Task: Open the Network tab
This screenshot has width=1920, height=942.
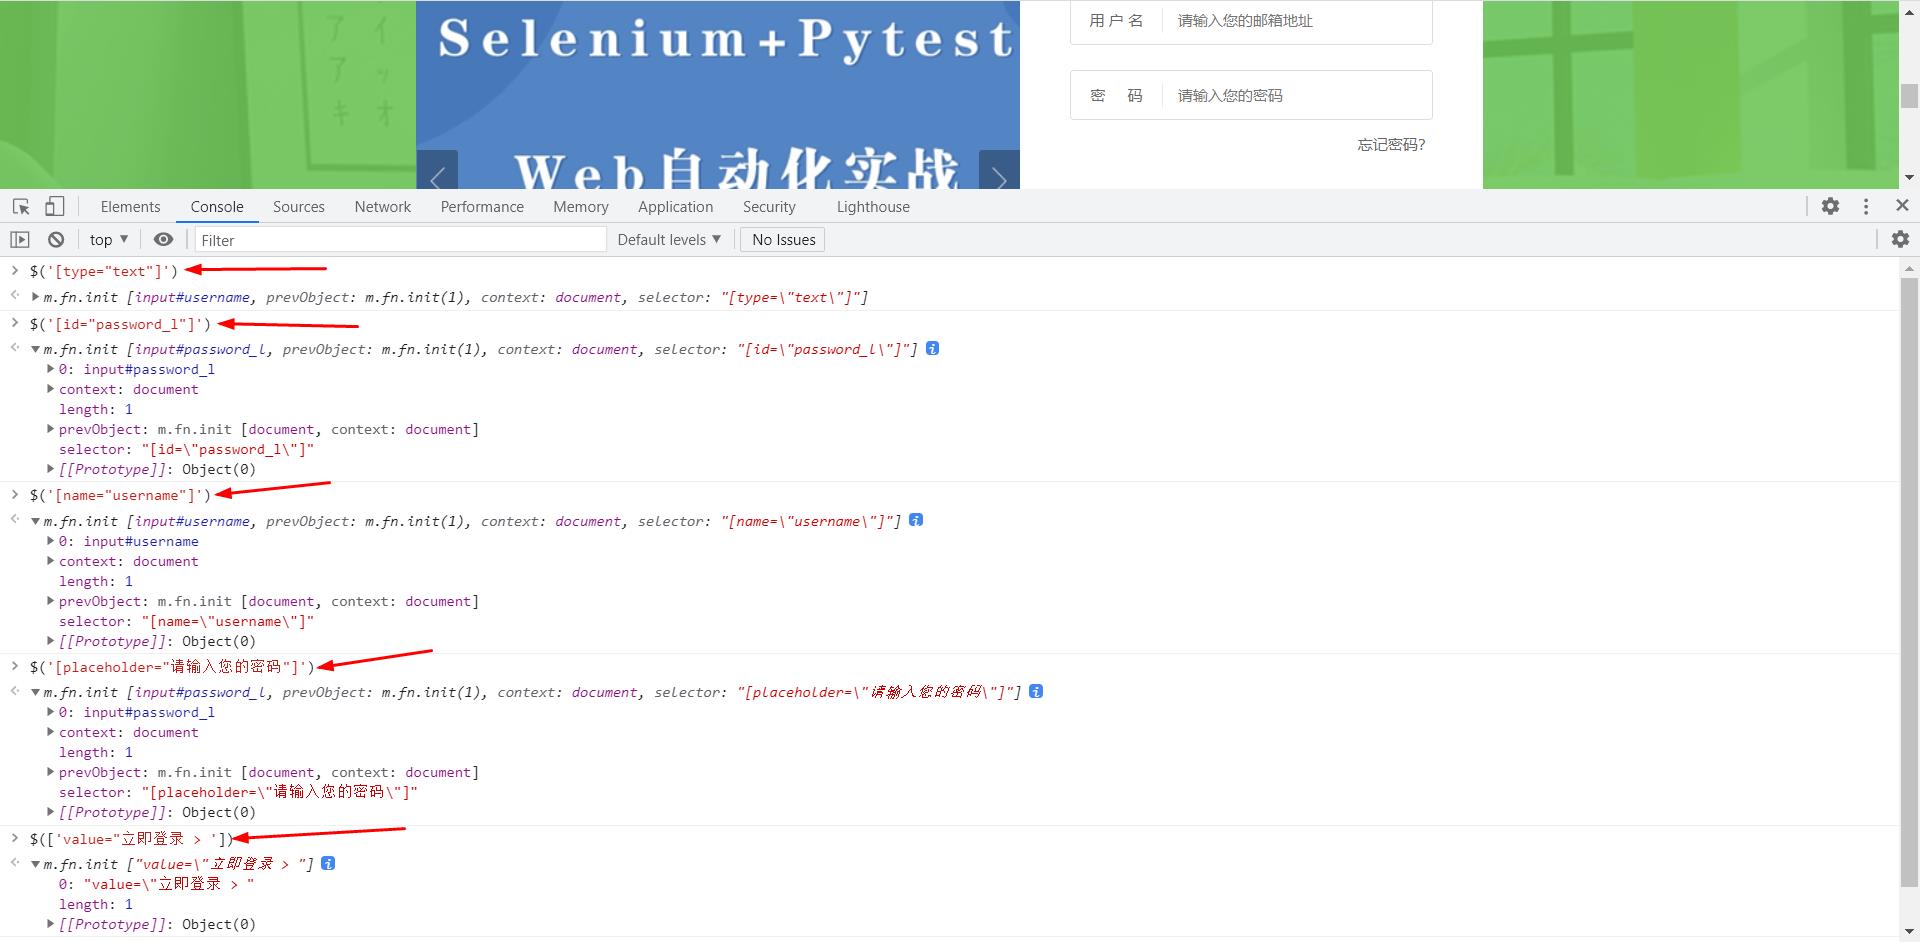Action: [x=383, y=207]
